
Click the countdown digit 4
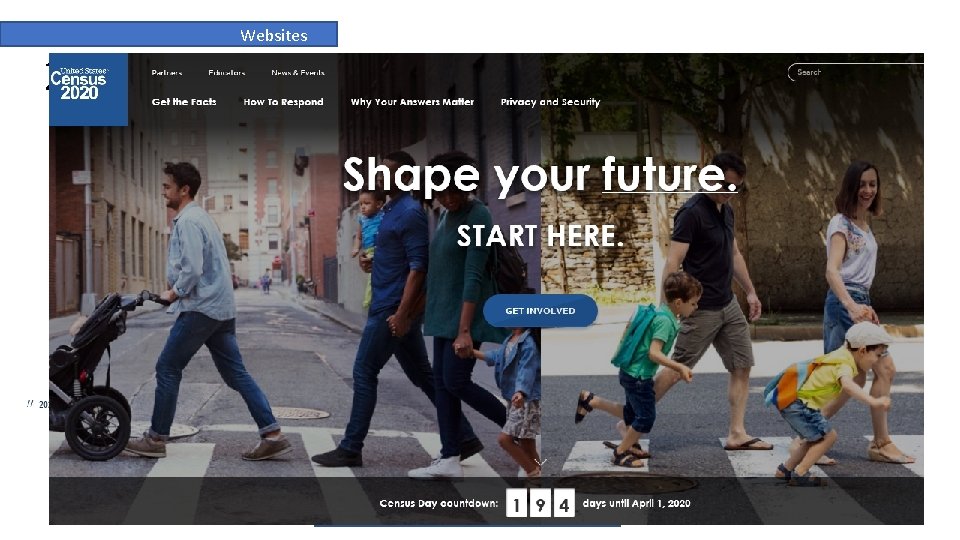(564, 503)
